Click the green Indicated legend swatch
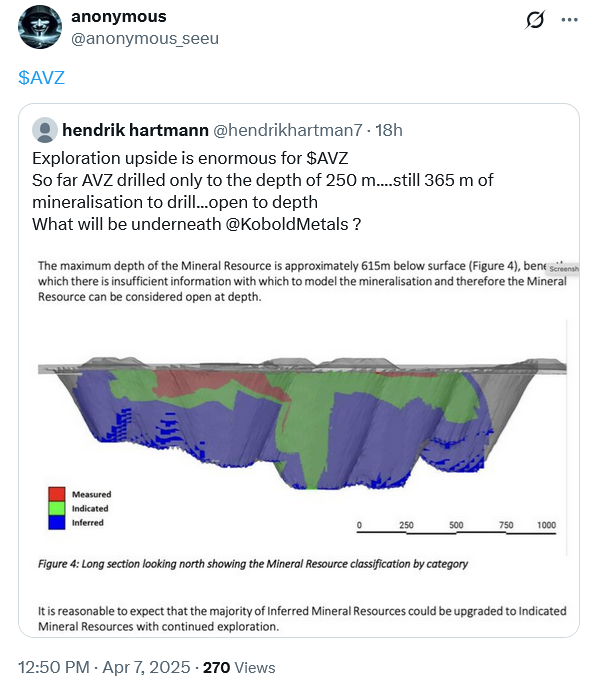The height and width of the screenshot is (688, 598). [x=57, y=508]
